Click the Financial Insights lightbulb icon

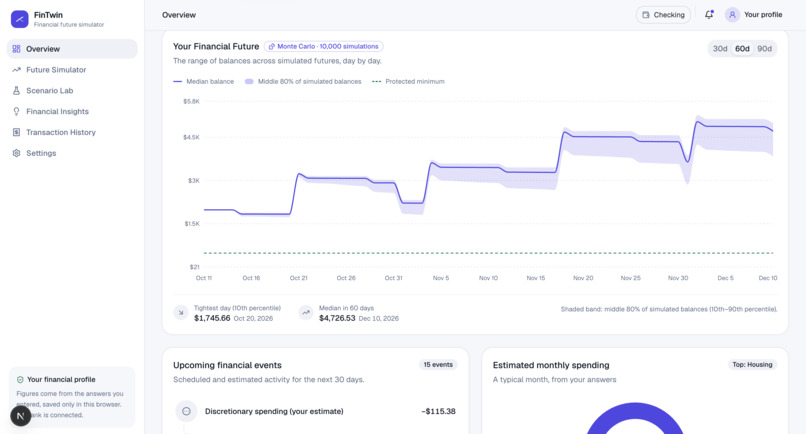16,112
